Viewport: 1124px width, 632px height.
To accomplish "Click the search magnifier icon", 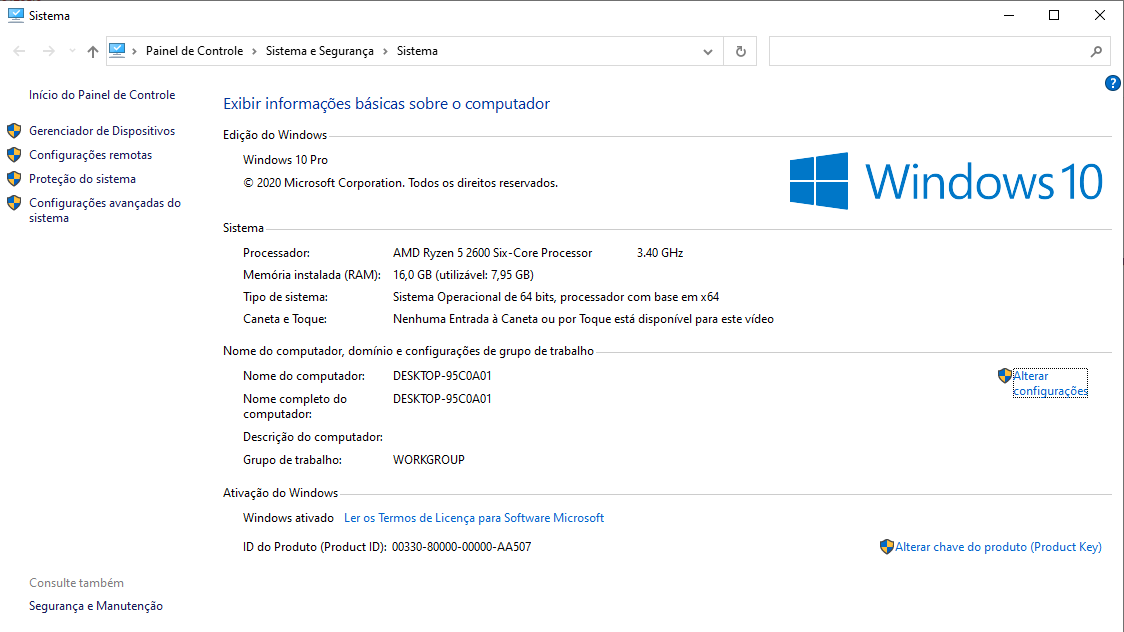I will (1096, 52).
